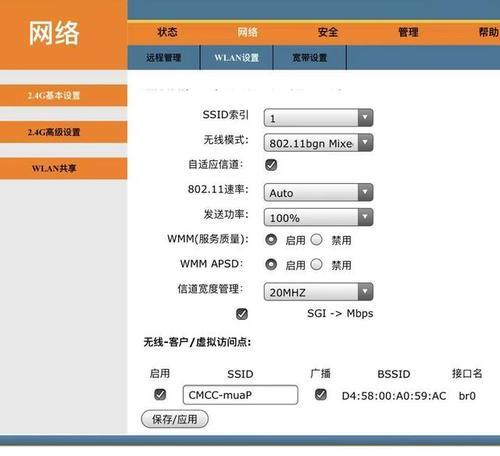This screenshot has height=456, width=500.
Task: Click the SSID field containing CMCC-muaP
Action: pyautogui.click(x=240, y=395)
